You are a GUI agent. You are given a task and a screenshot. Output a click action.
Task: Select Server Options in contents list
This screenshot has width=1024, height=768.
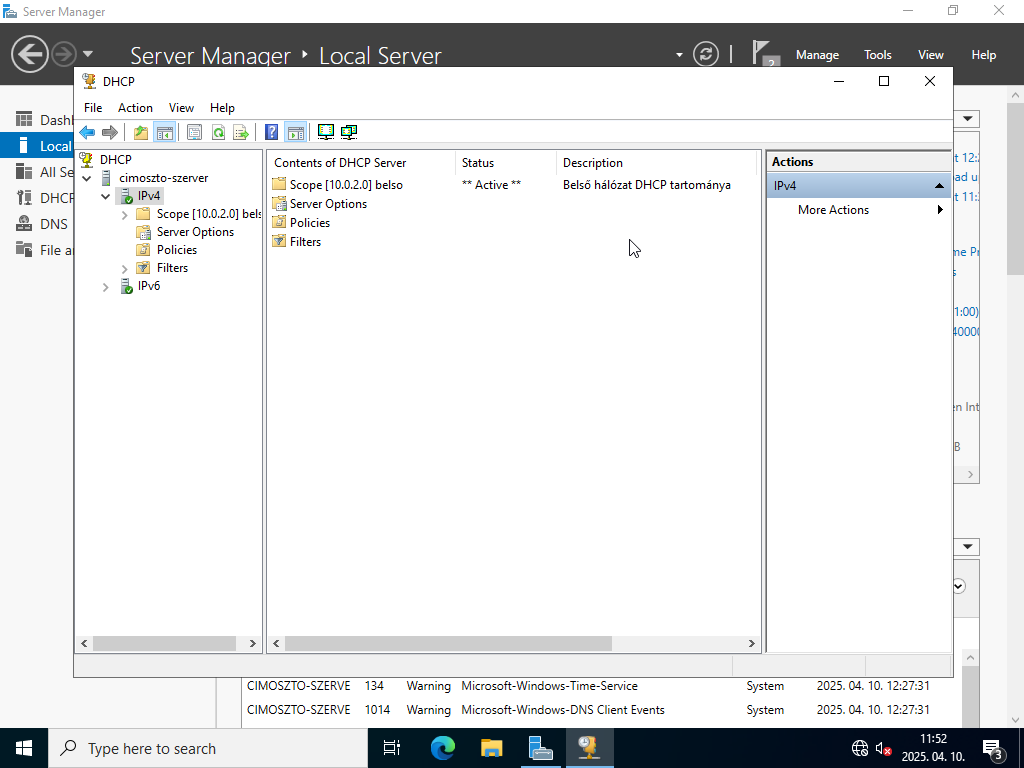tap(328, 204)
